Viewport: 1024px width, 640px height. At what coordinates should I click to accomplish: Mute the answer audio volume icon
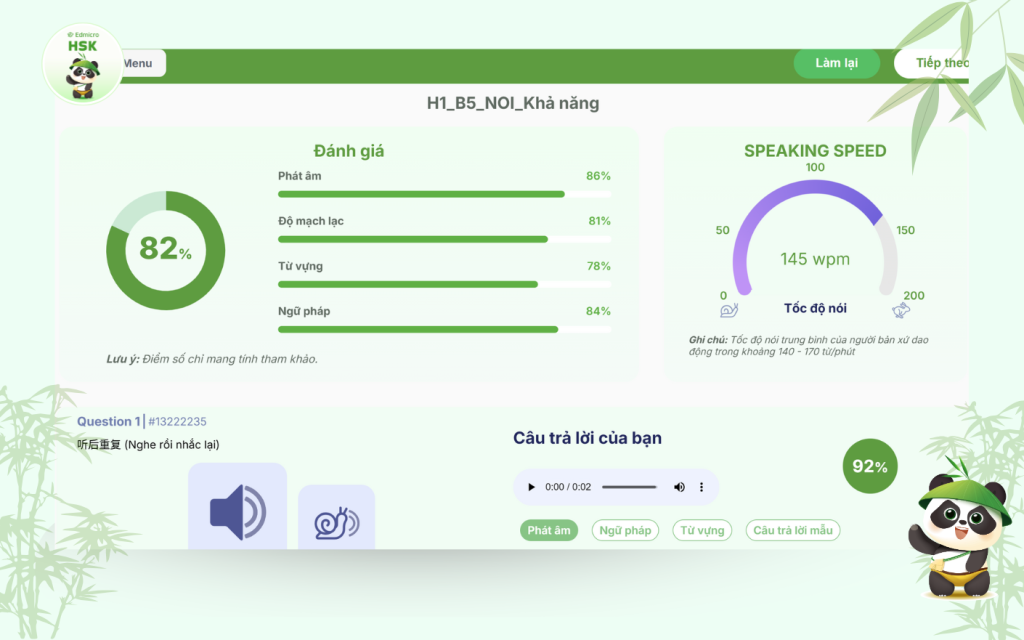tap(679, 487)
